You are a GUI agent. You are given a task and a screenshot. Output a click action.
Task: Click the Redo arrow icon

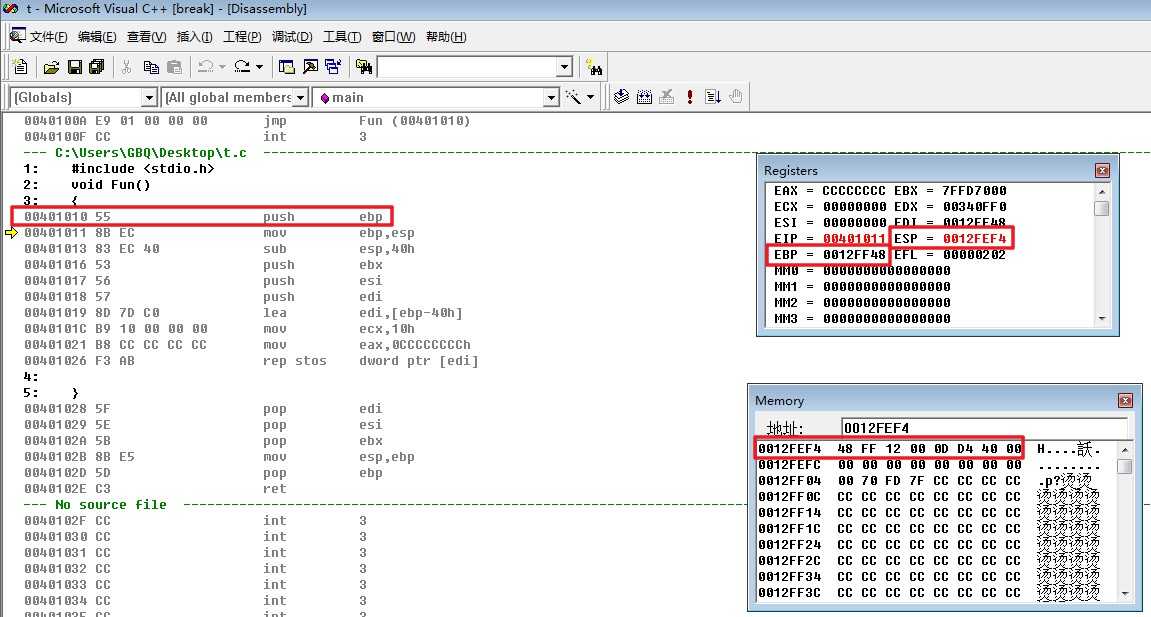point(242,67)
